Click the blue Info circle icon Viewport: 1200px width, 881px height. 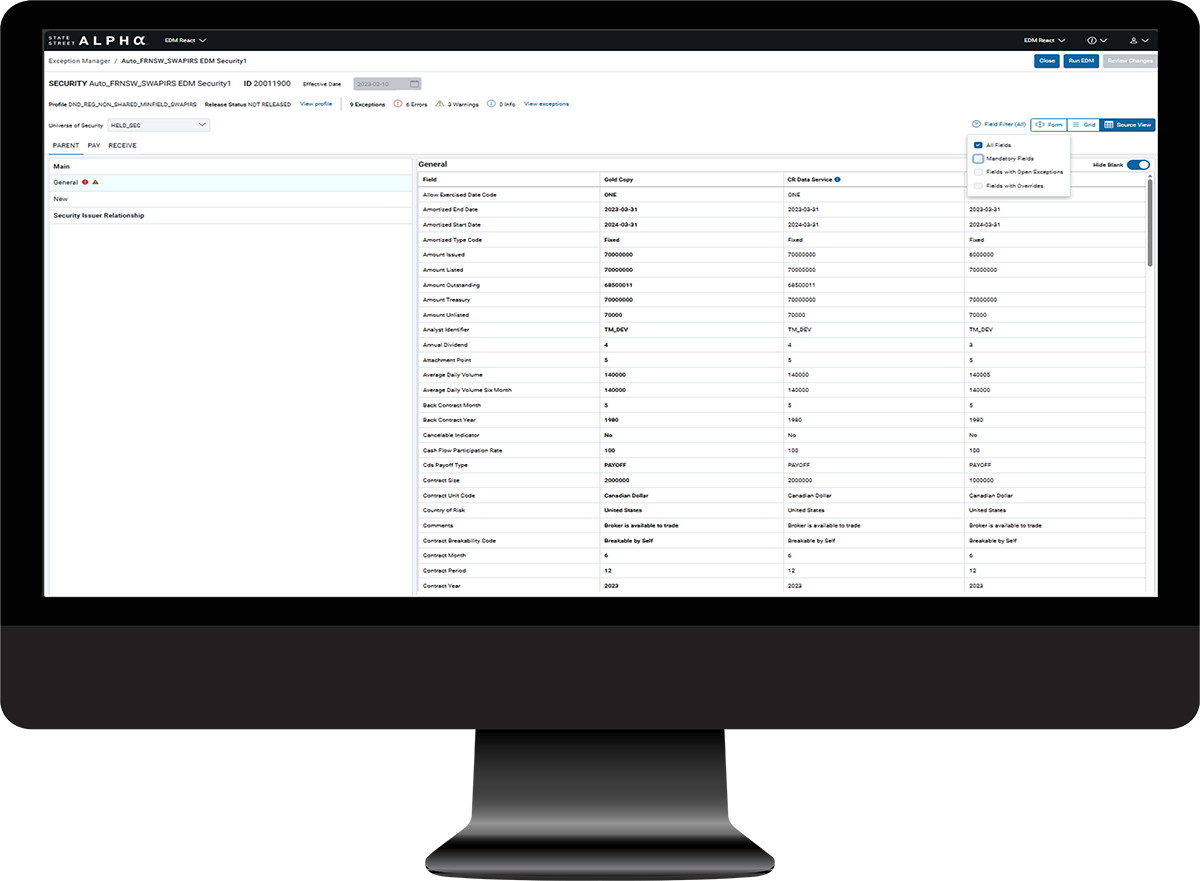pyautogui.click(x=490, y=104)
